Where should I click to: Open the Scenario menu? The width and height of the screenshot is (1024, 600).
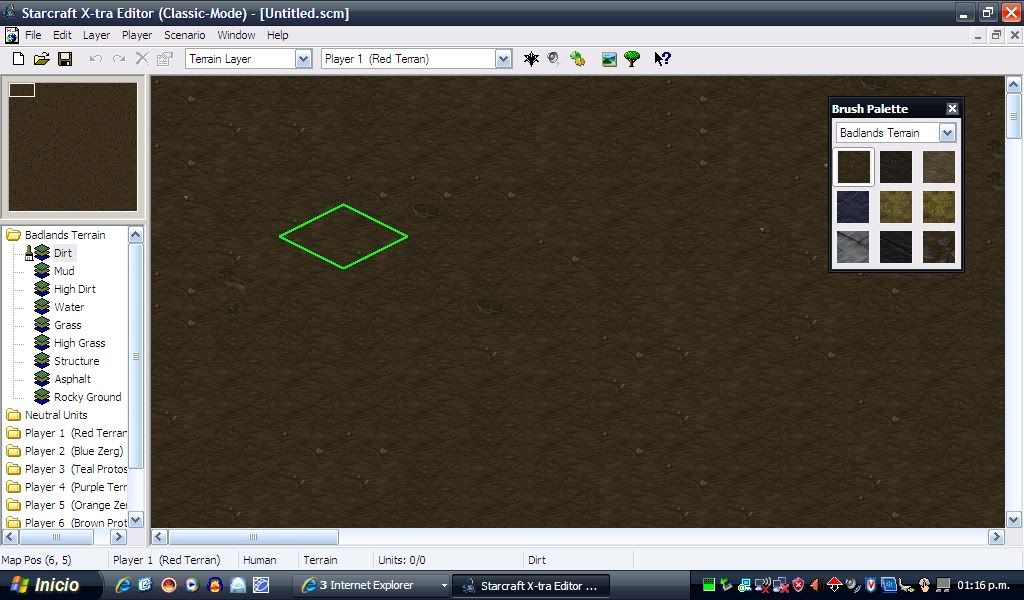pos(184,35)
